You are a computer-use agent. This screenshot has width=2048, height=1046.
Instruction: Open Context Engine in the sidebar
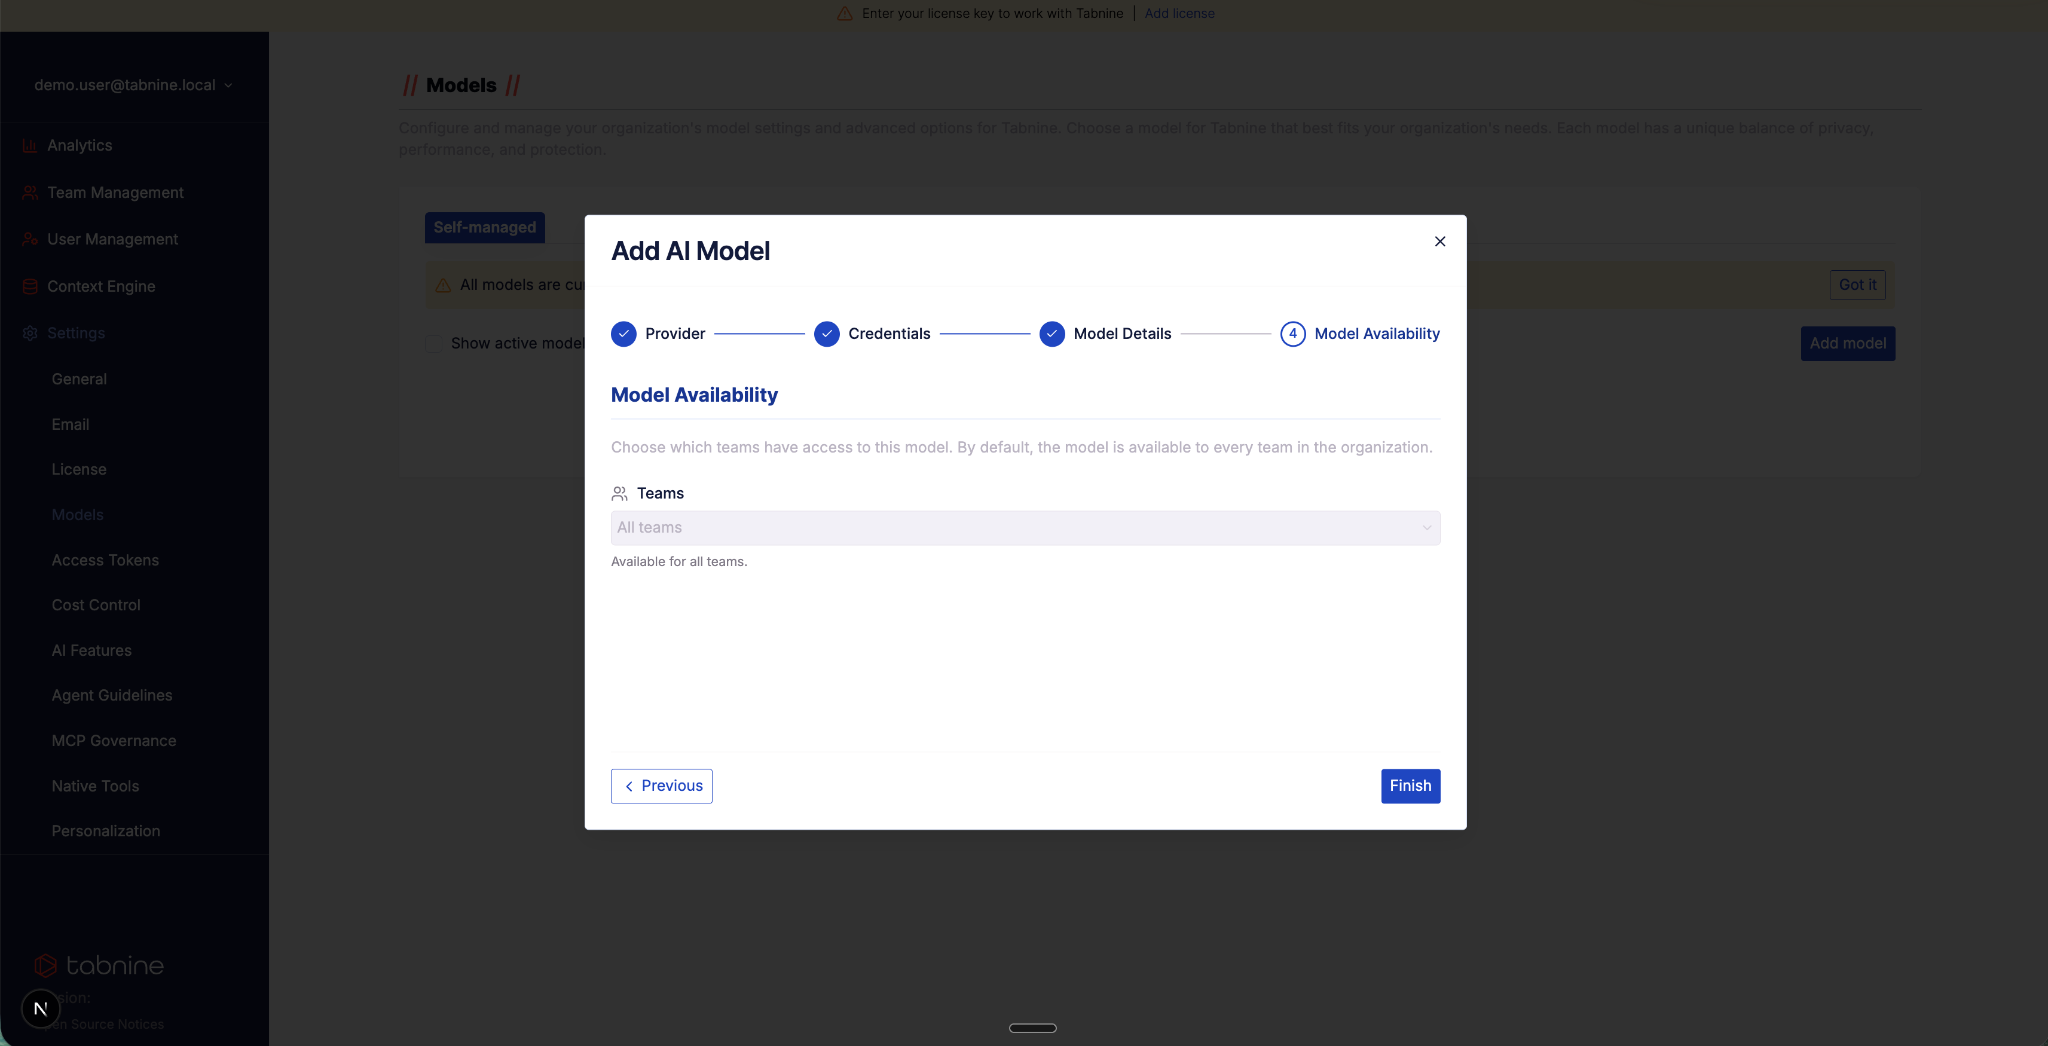pos(101,287)
